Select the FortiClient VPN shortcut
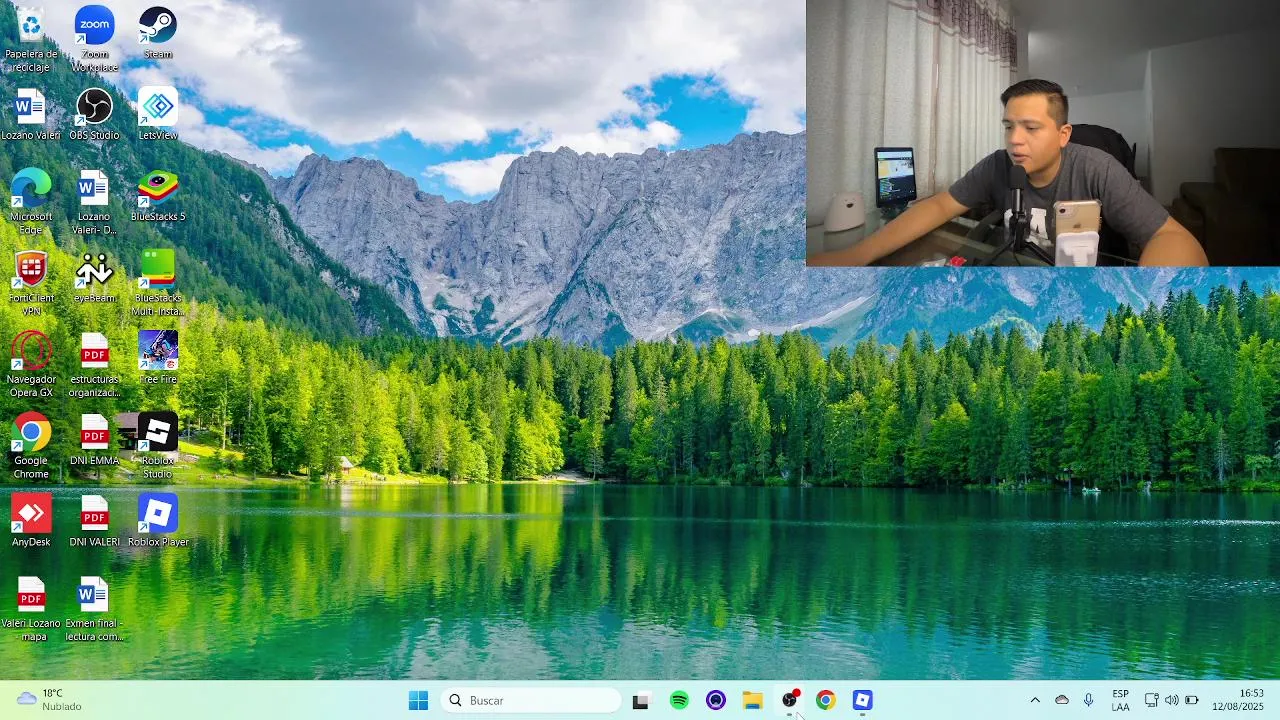The width and height of the screenshot is (1280, 720). coord(31,283)
